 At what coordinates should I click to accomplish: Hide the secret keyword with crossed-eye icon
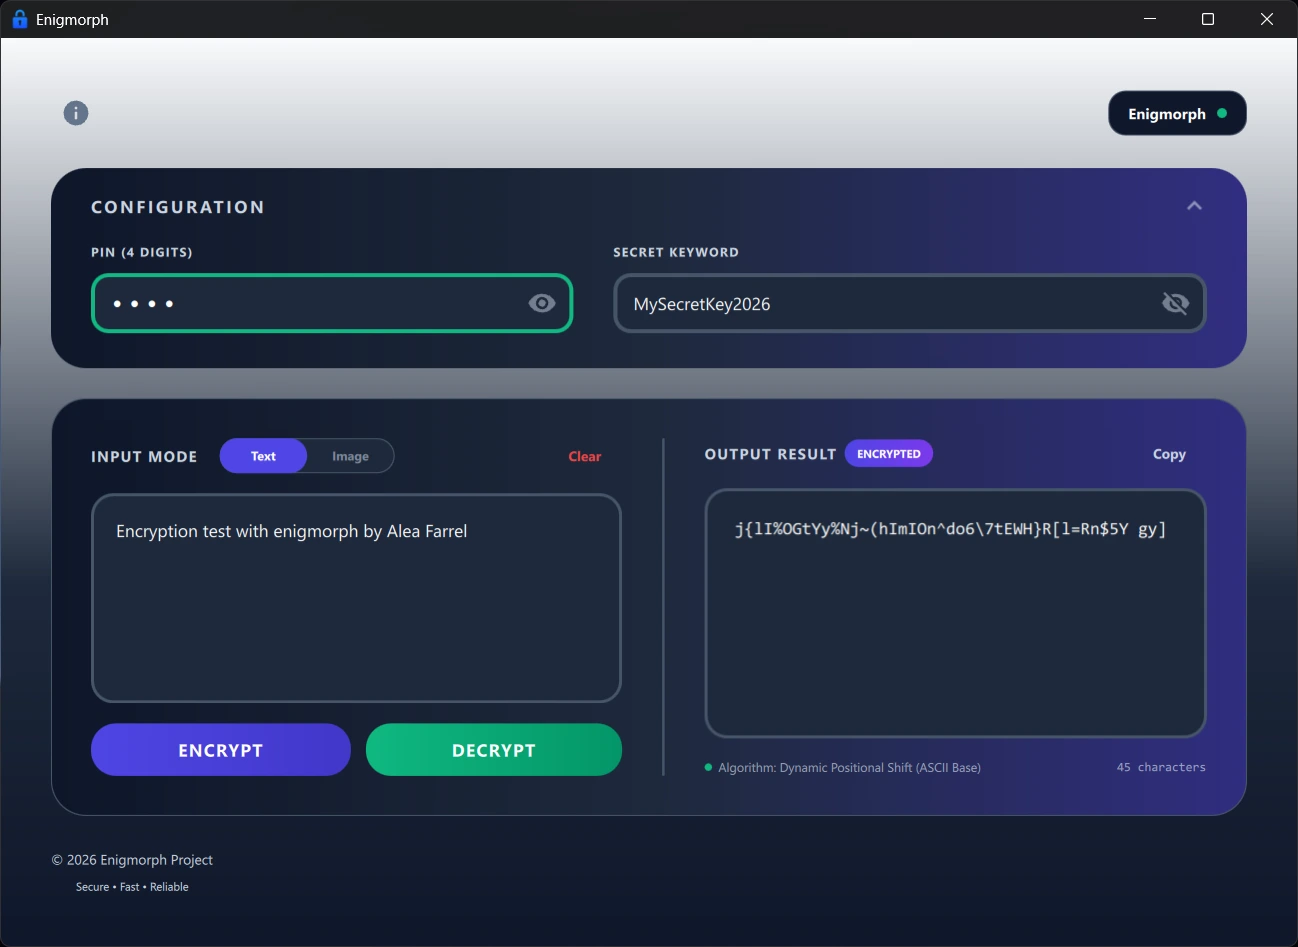coord(1175,303)
